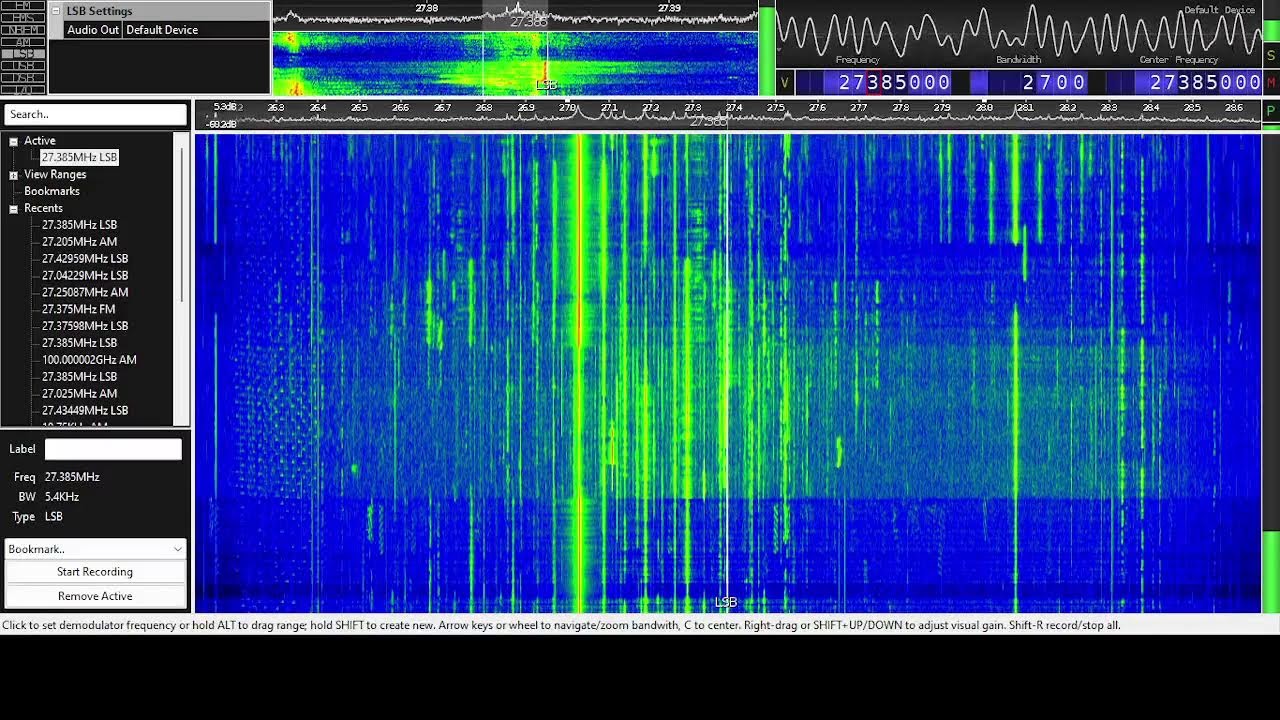The width and height of the screenshot is (1280, 720).
Task: Select the FM demodulator mode
Action: 23,5
